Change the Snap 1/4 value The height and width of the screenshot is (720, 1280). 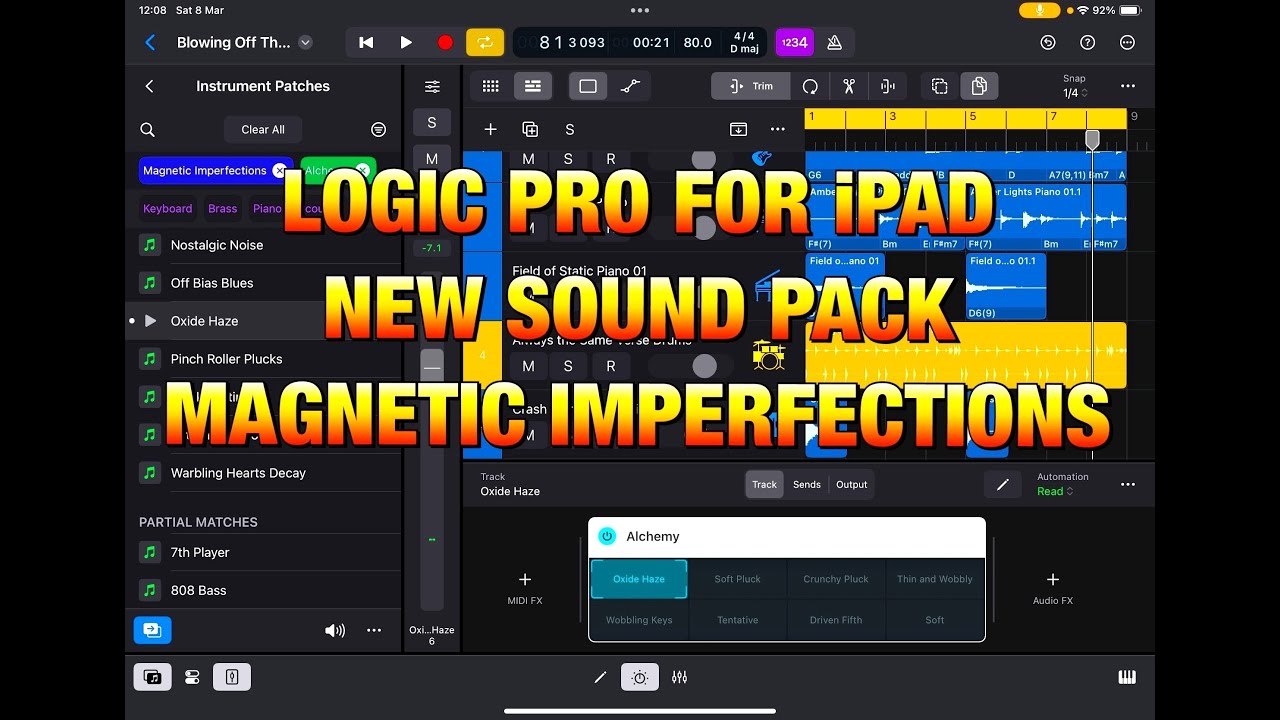[1074, 93]
